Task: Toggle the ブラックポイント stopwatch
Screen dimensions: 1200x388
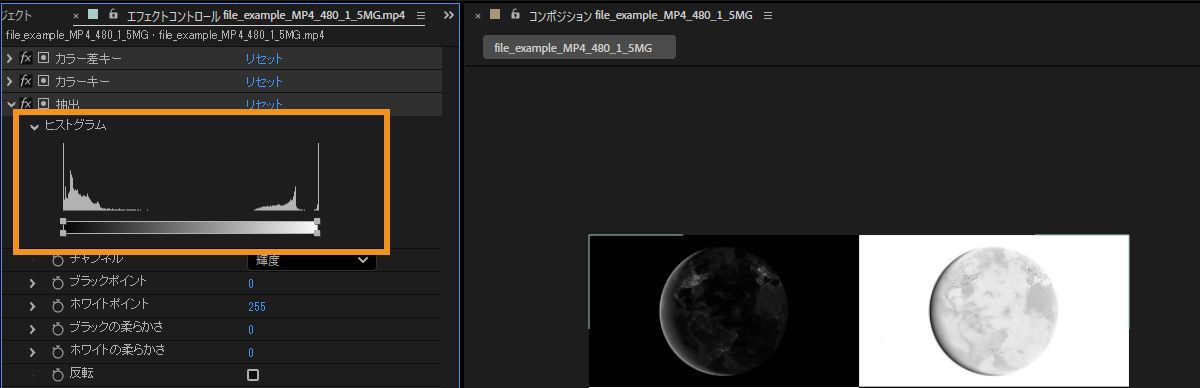Action: 57,283
